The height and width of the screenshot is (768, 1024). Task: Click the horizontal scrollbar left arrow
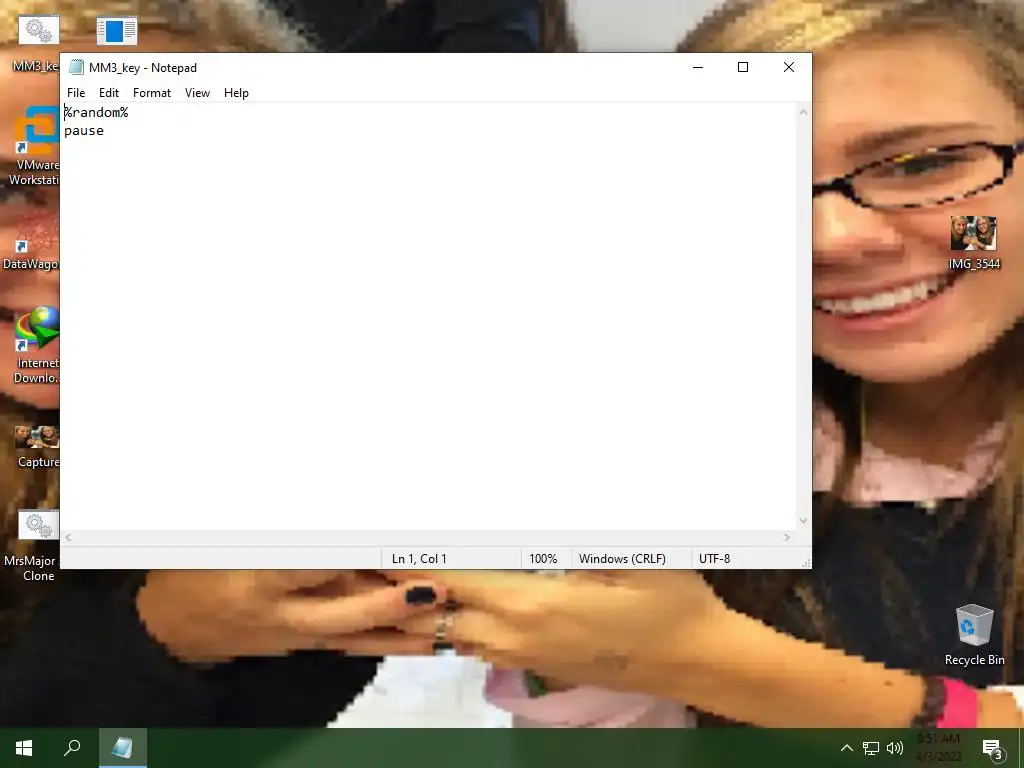tap(68, 537)
